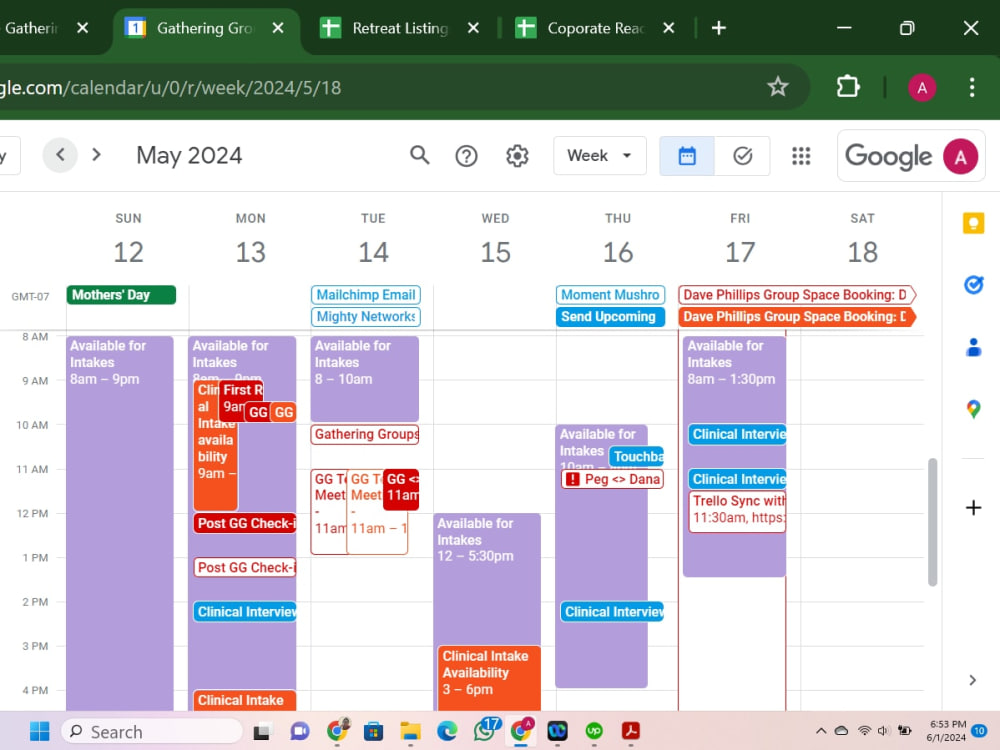
Task: Open Google Keep side panel icon
Action: [973, 223]
